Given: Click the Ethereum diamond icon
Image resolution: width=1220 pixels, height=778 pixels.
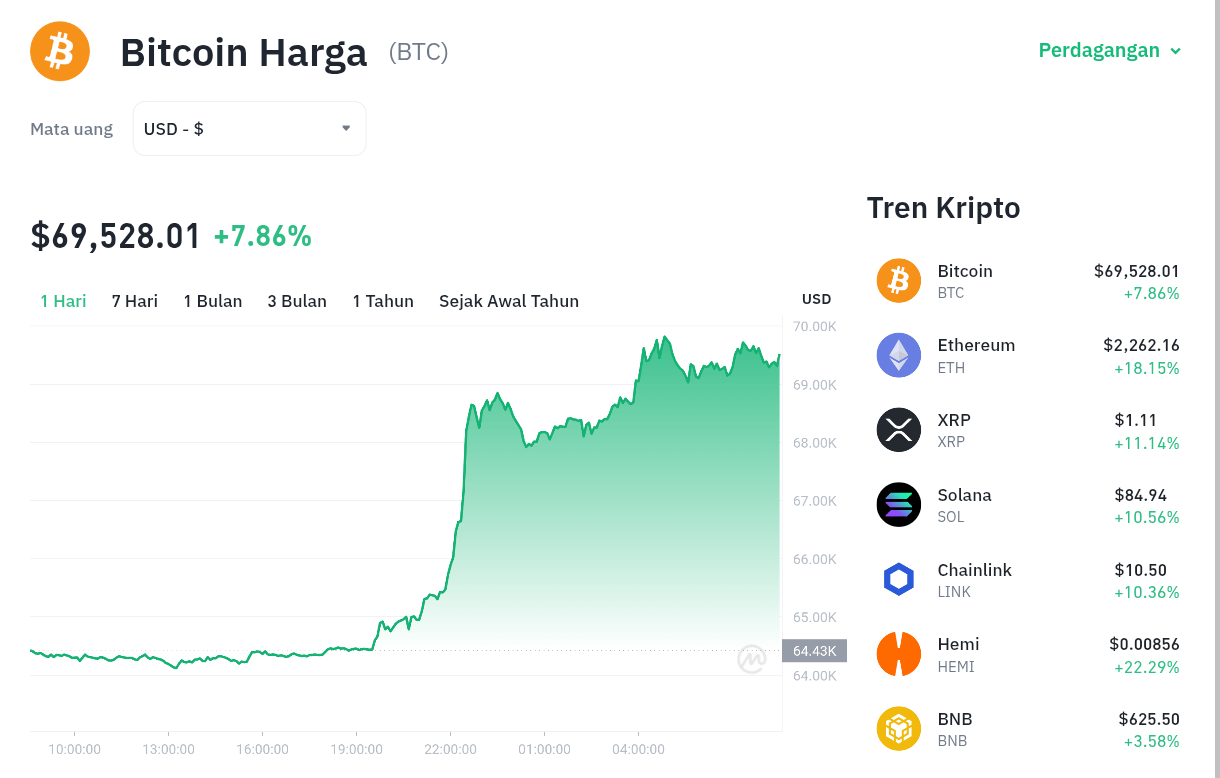Looking at the screenshot, I should (x=899, y=355).
